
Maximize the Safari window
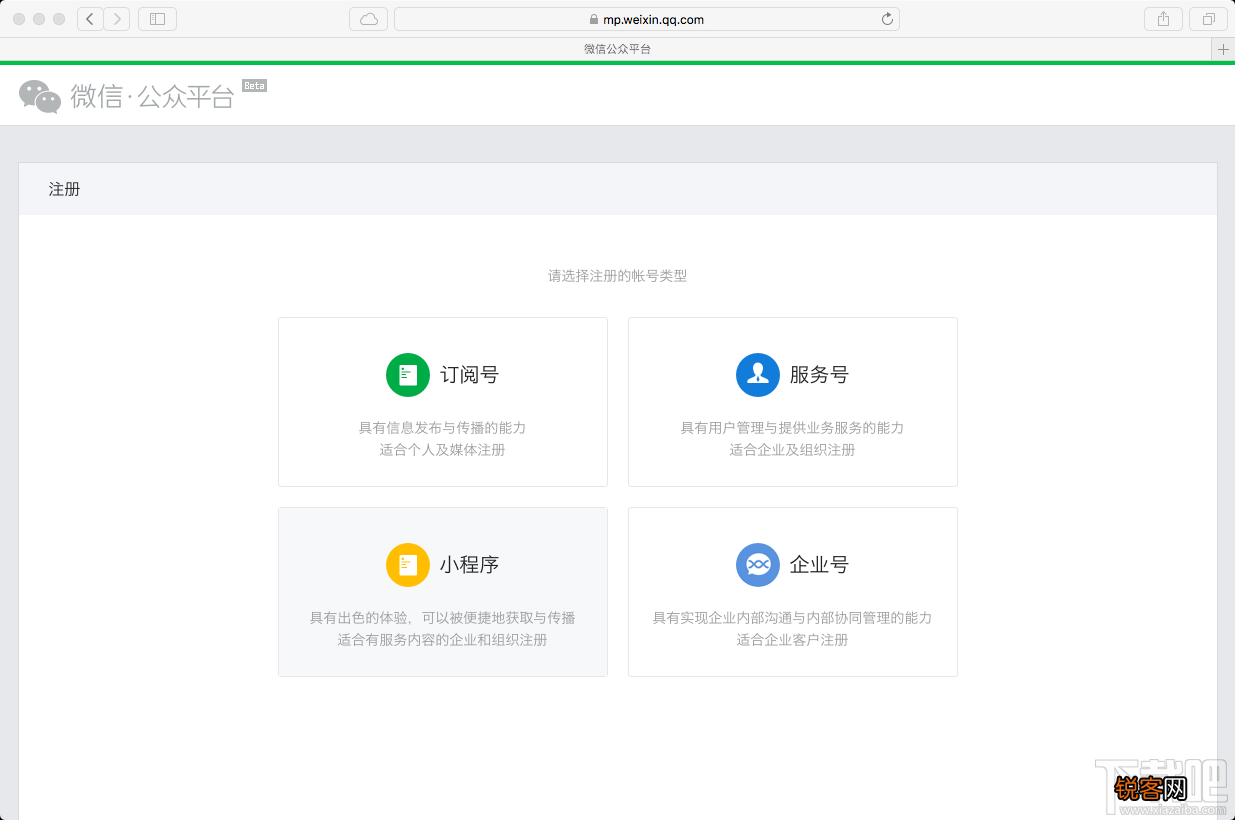pyautogui.click(x=59, y=19)
